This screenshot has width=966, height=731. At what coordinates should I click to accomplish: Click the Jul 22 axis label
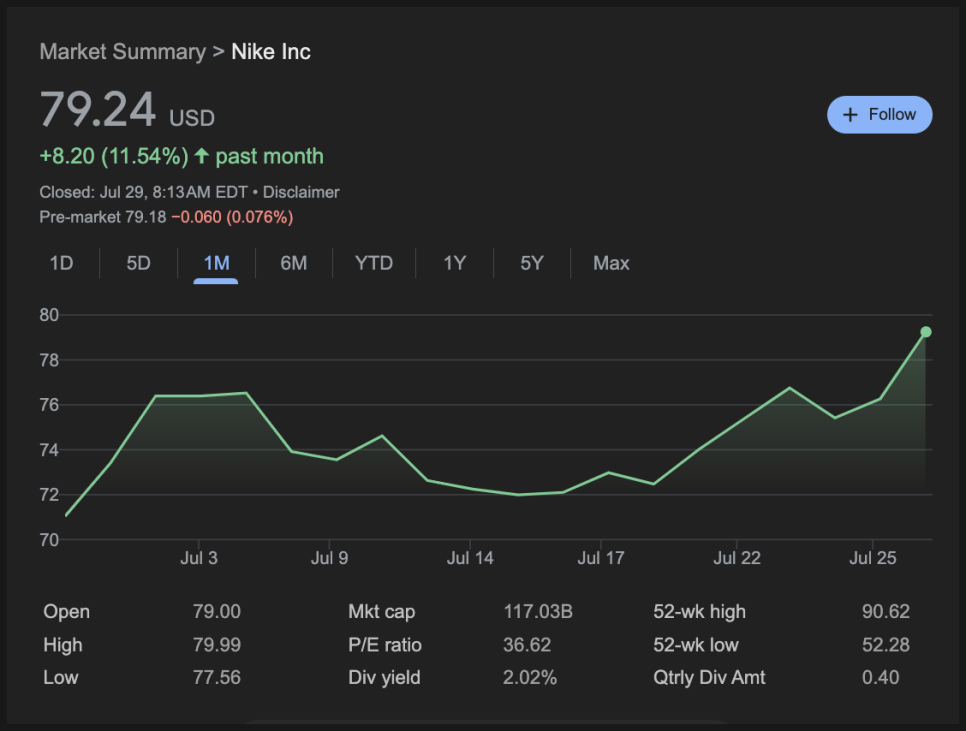[x=737, y=558]
